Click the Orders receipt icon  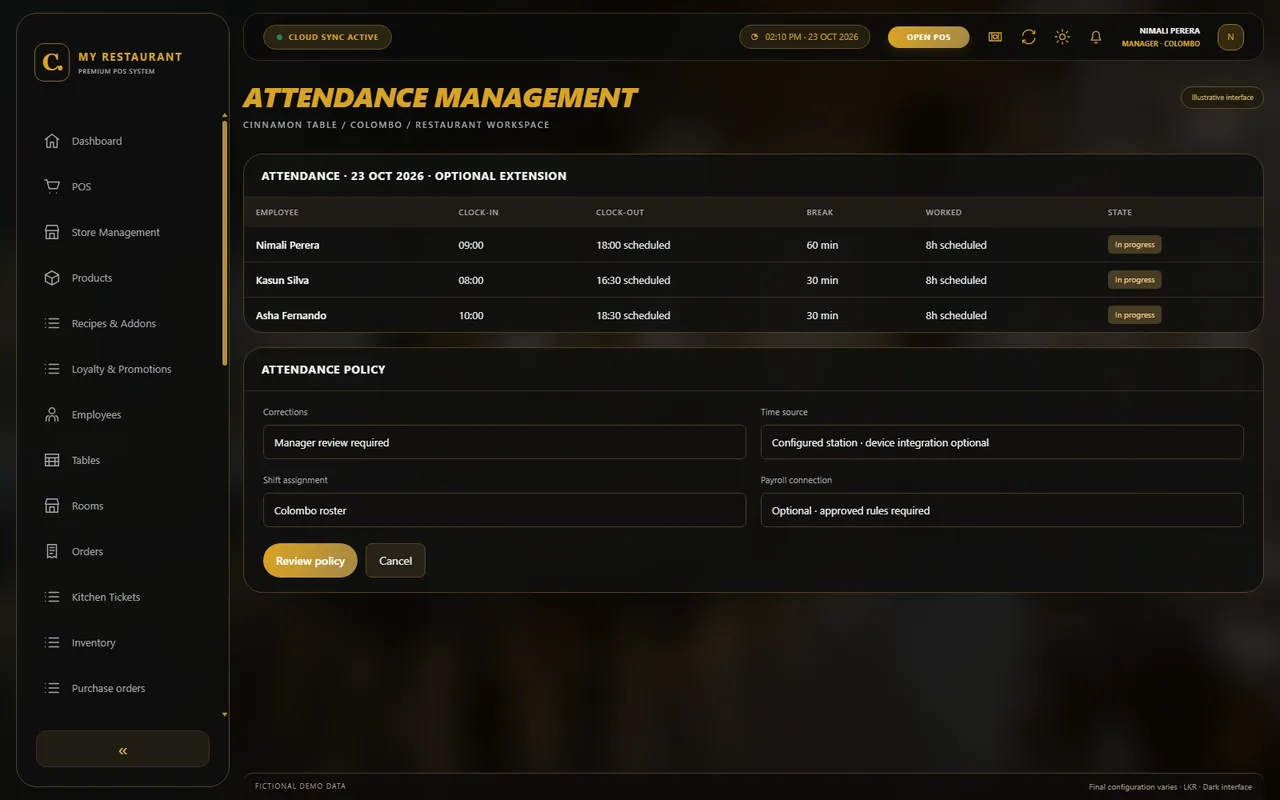[x=52, y=551]
